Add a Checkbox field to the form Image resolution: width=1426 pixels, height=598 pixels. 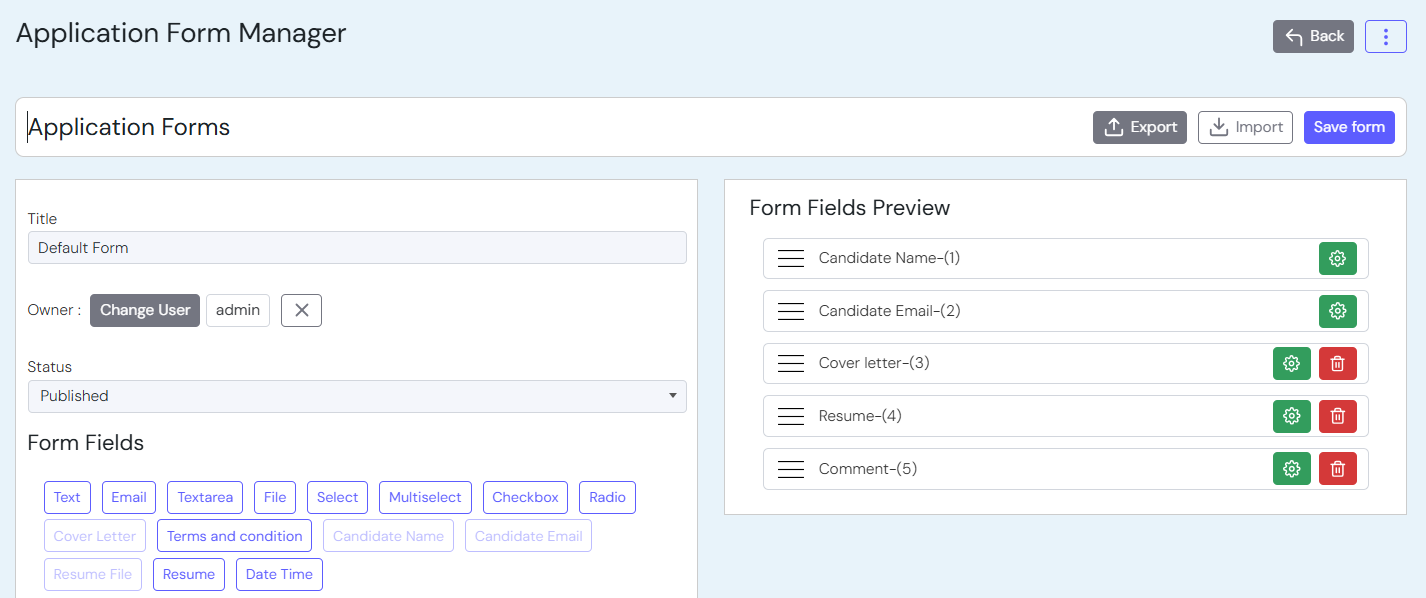coord(525,497)
